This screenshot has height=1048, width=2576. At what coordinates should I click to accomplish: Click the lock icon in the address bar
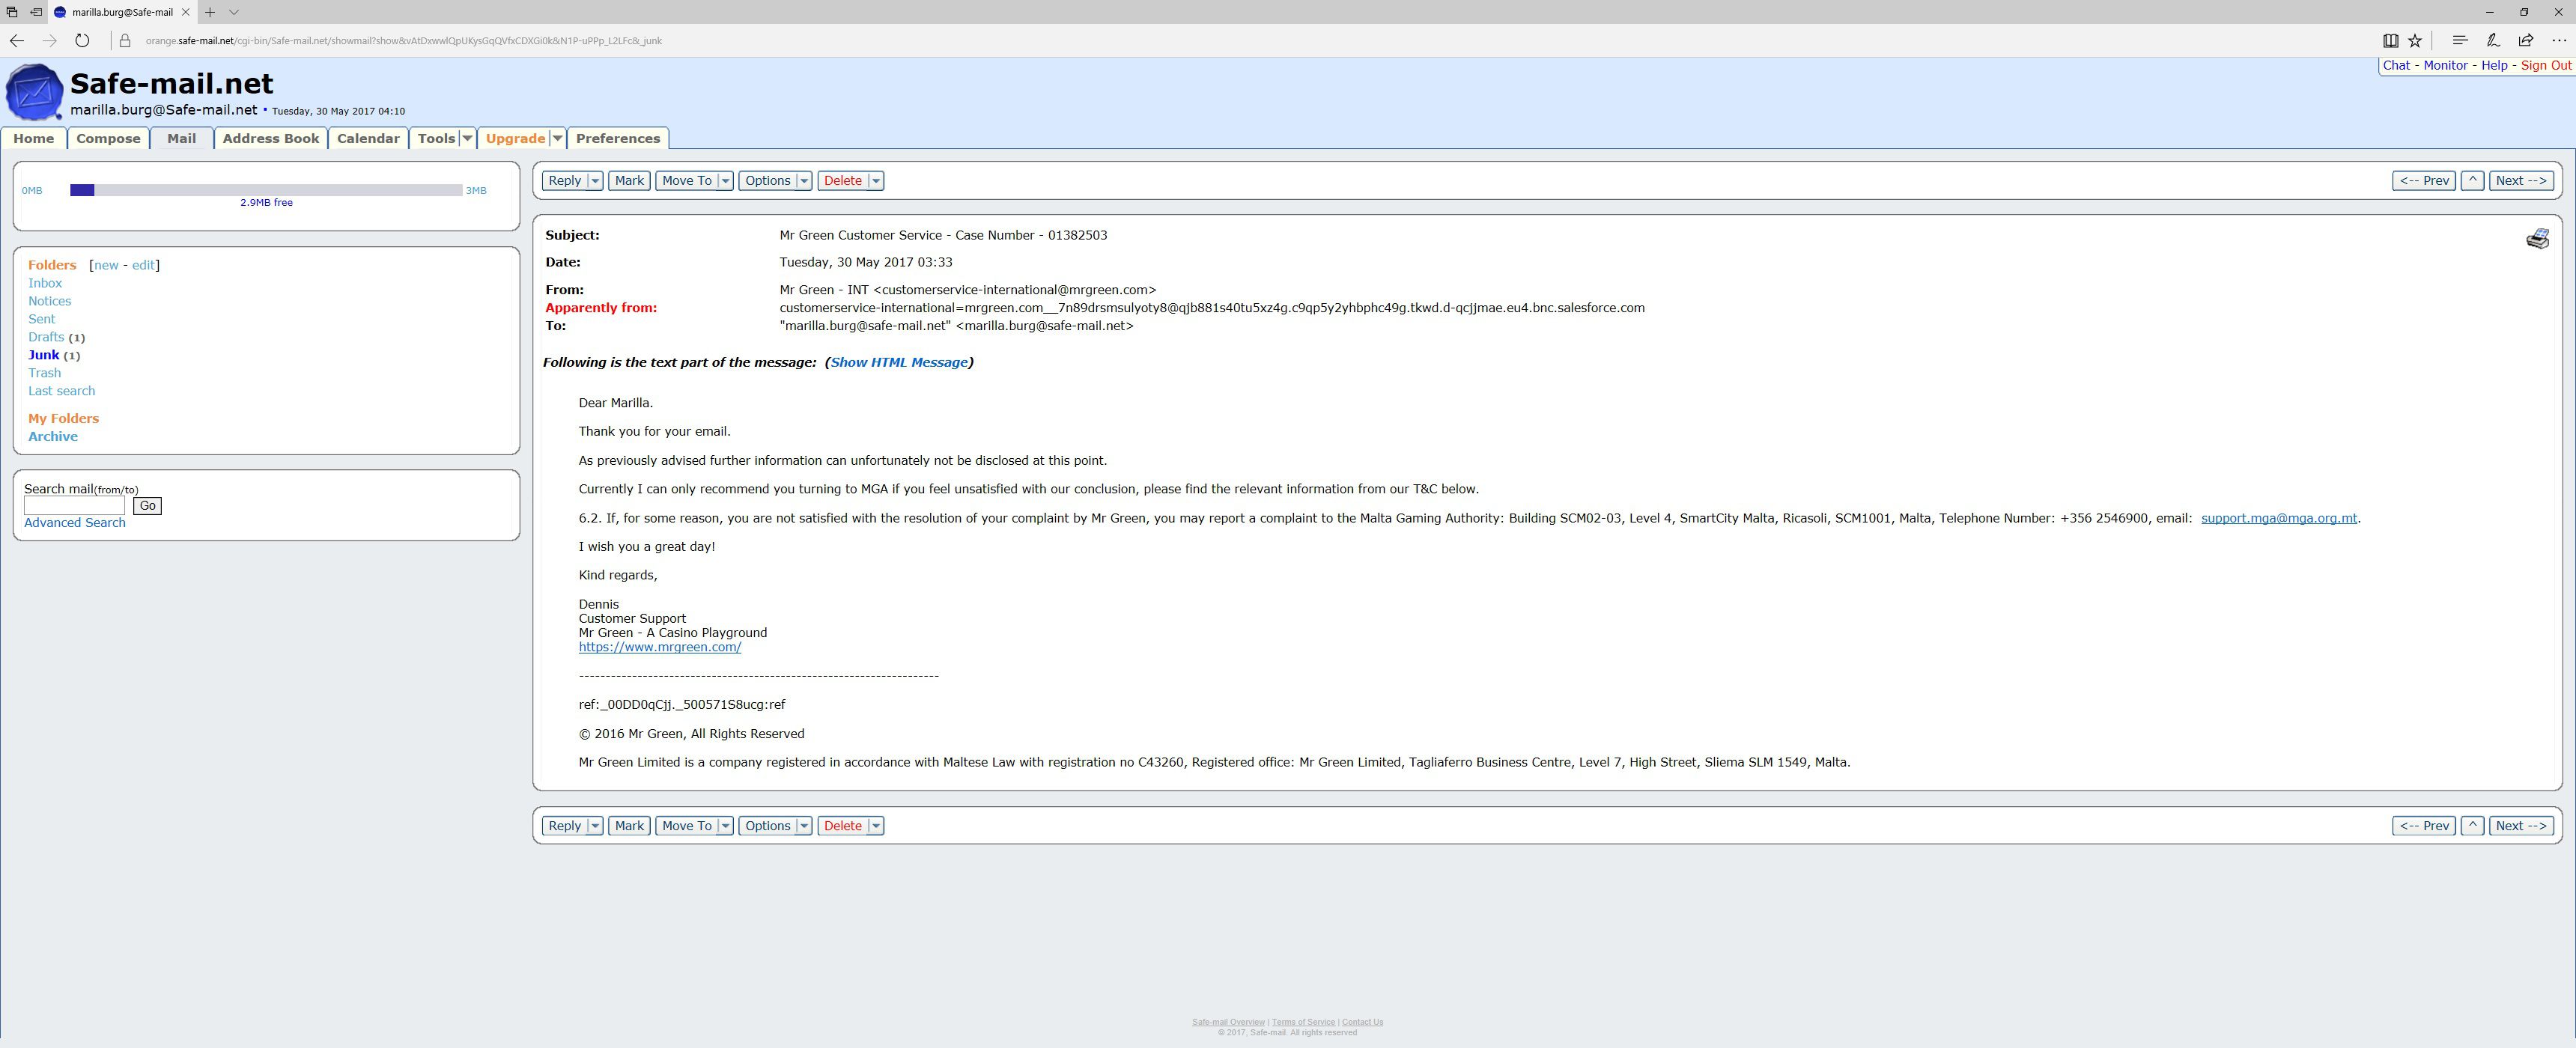tap(125, 41)
